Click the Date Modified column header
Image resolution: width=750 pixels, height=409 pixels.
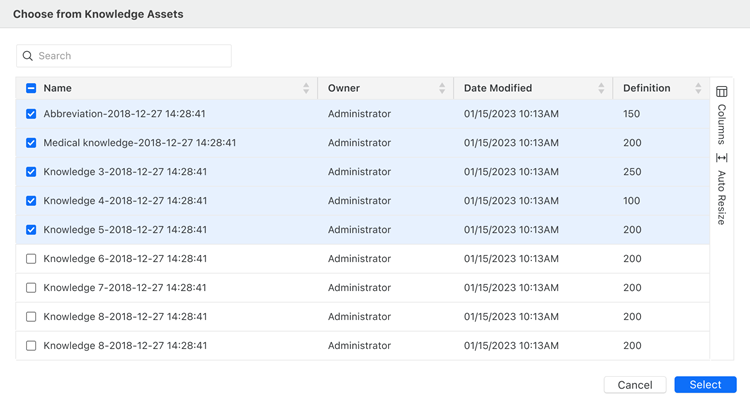click(x=498, y=89)
